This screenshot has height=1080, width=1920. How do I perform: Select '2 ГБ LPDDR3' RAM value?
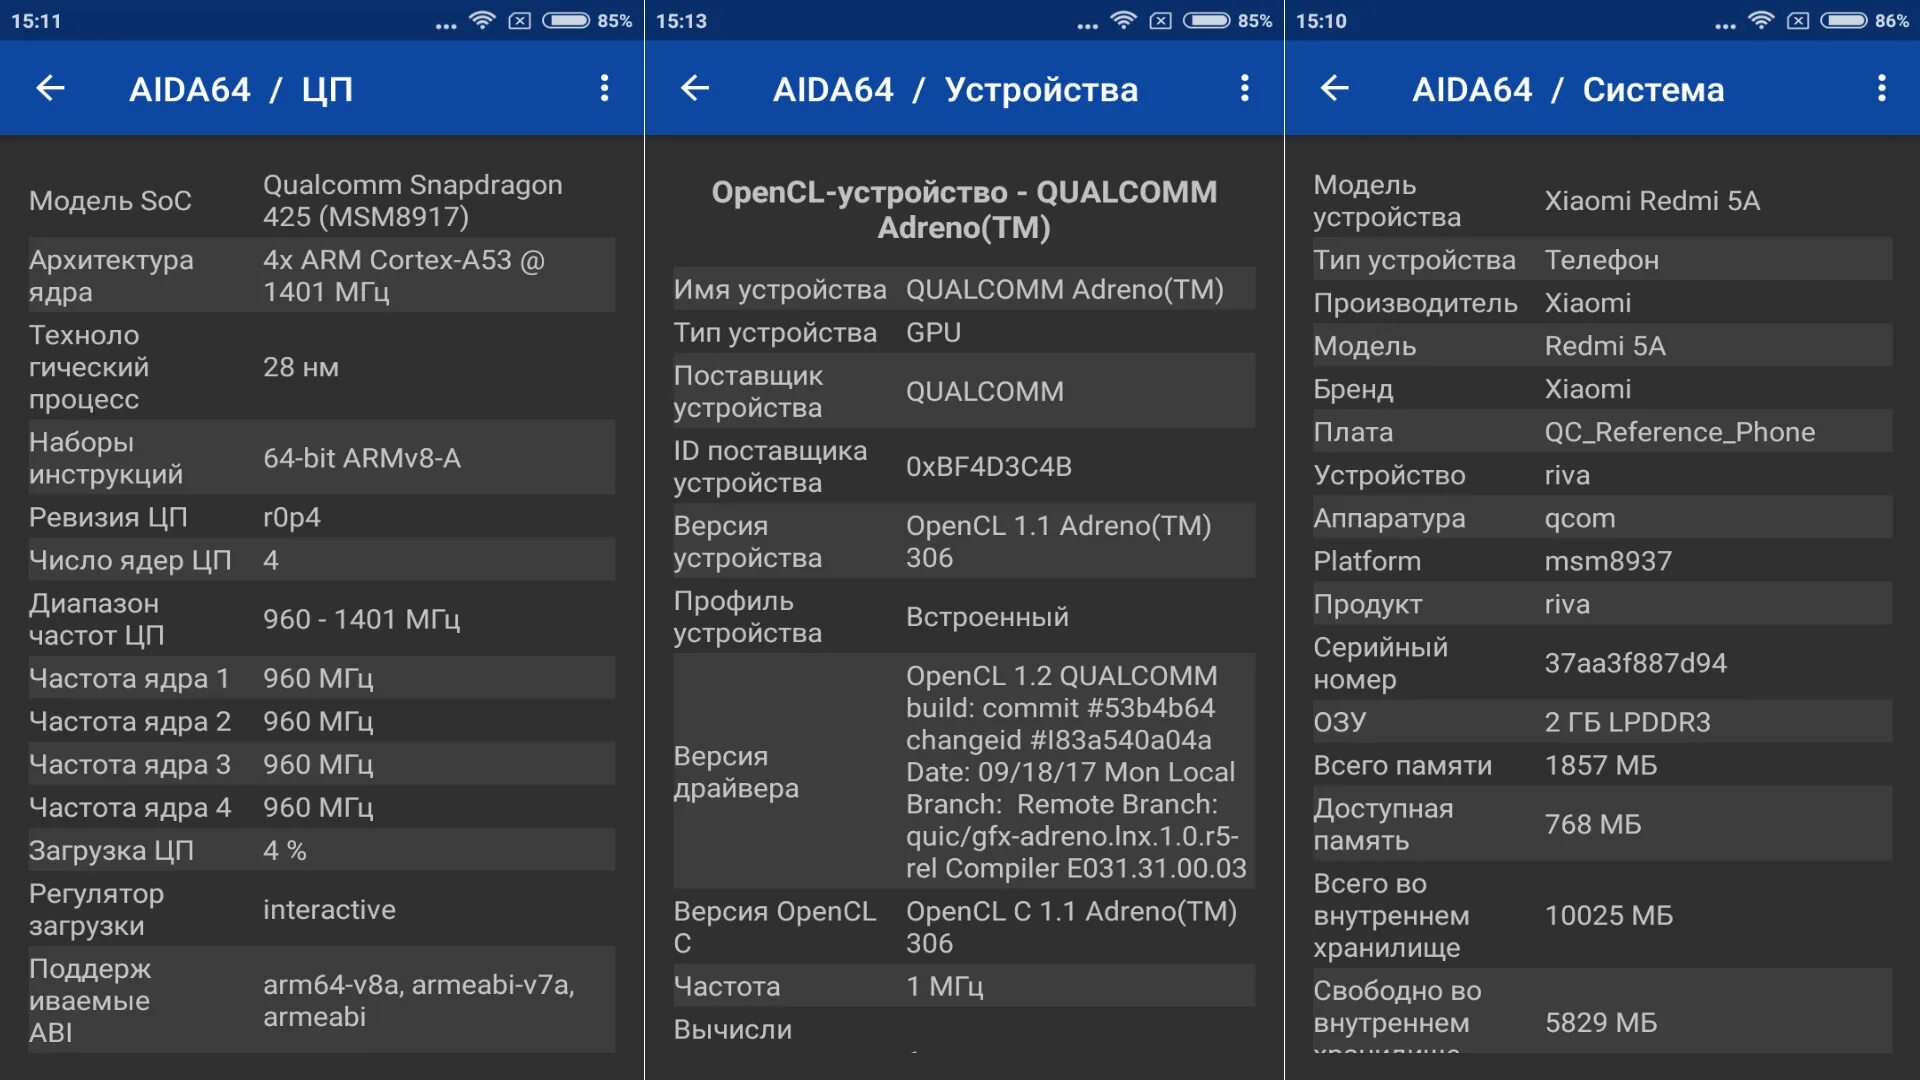[1627, 722]
